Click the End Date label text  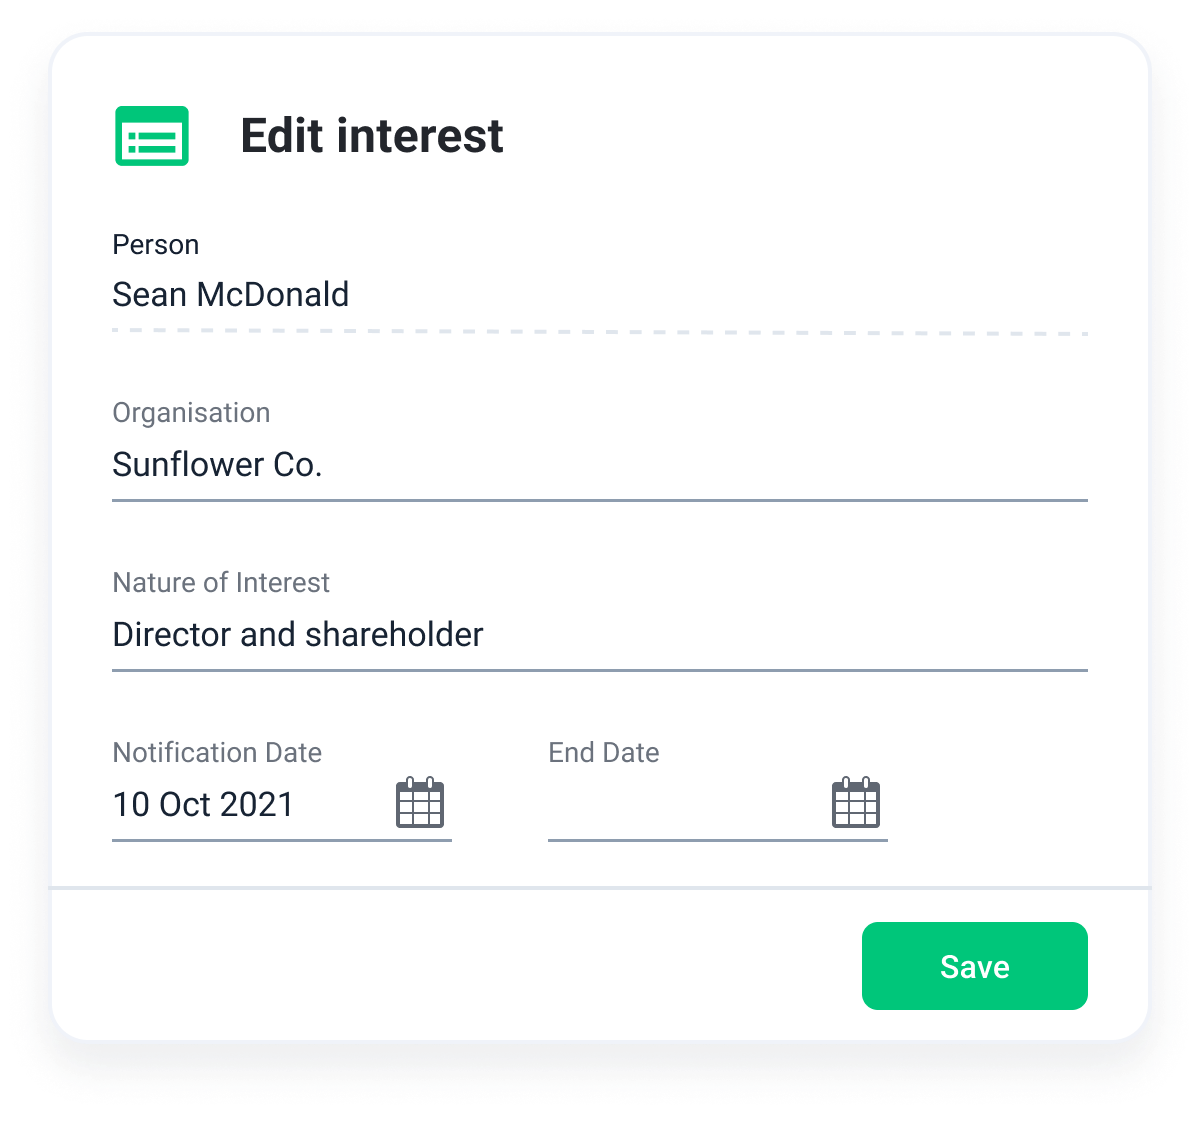[x=604, y=752]
